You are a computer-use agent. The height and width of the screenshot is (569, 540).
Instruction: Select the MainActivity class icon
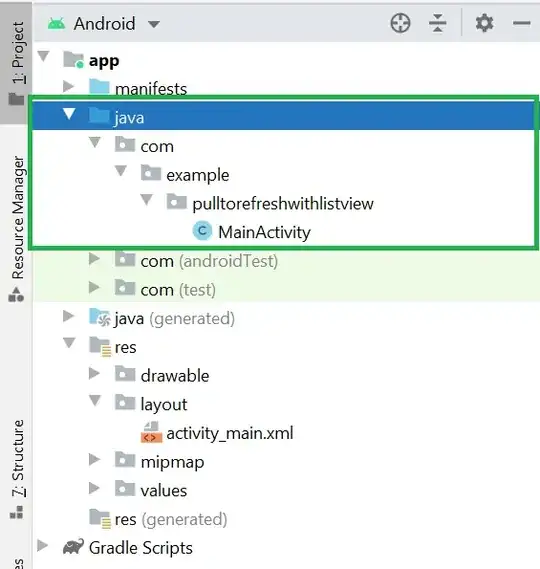(x=202, y=230)
